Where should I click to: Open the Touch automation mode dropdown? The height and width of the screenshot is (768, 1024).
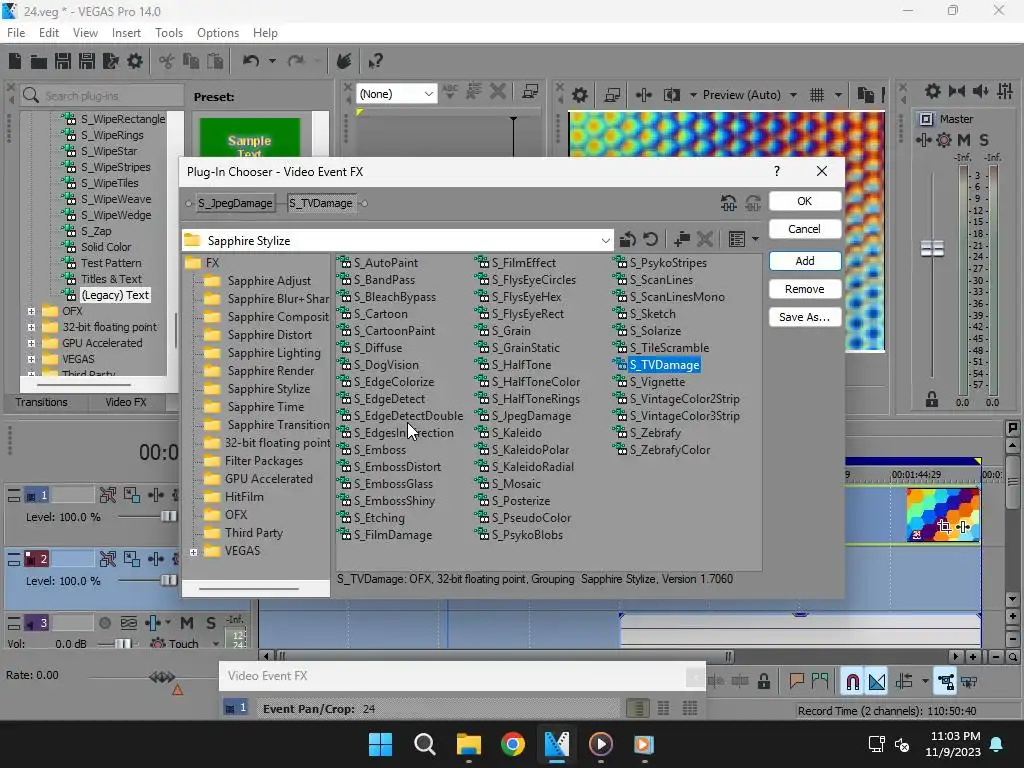216,644
